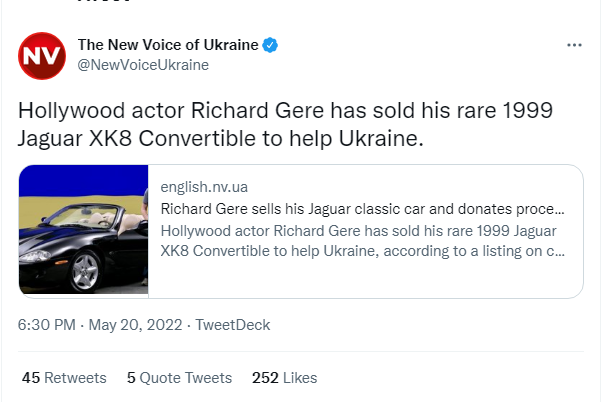The width and height of the screenshot is (601, 402).
Task: Open the three-dot more options menu
Action: (574, 46)
